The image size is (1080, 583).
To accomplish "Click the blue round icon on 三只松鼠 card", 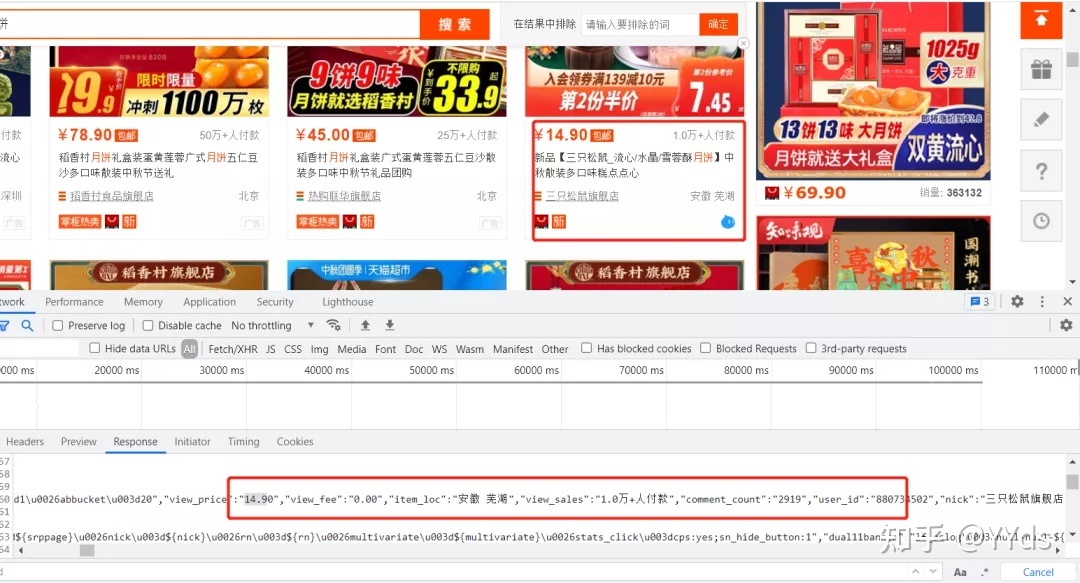I will pos(727,222).
